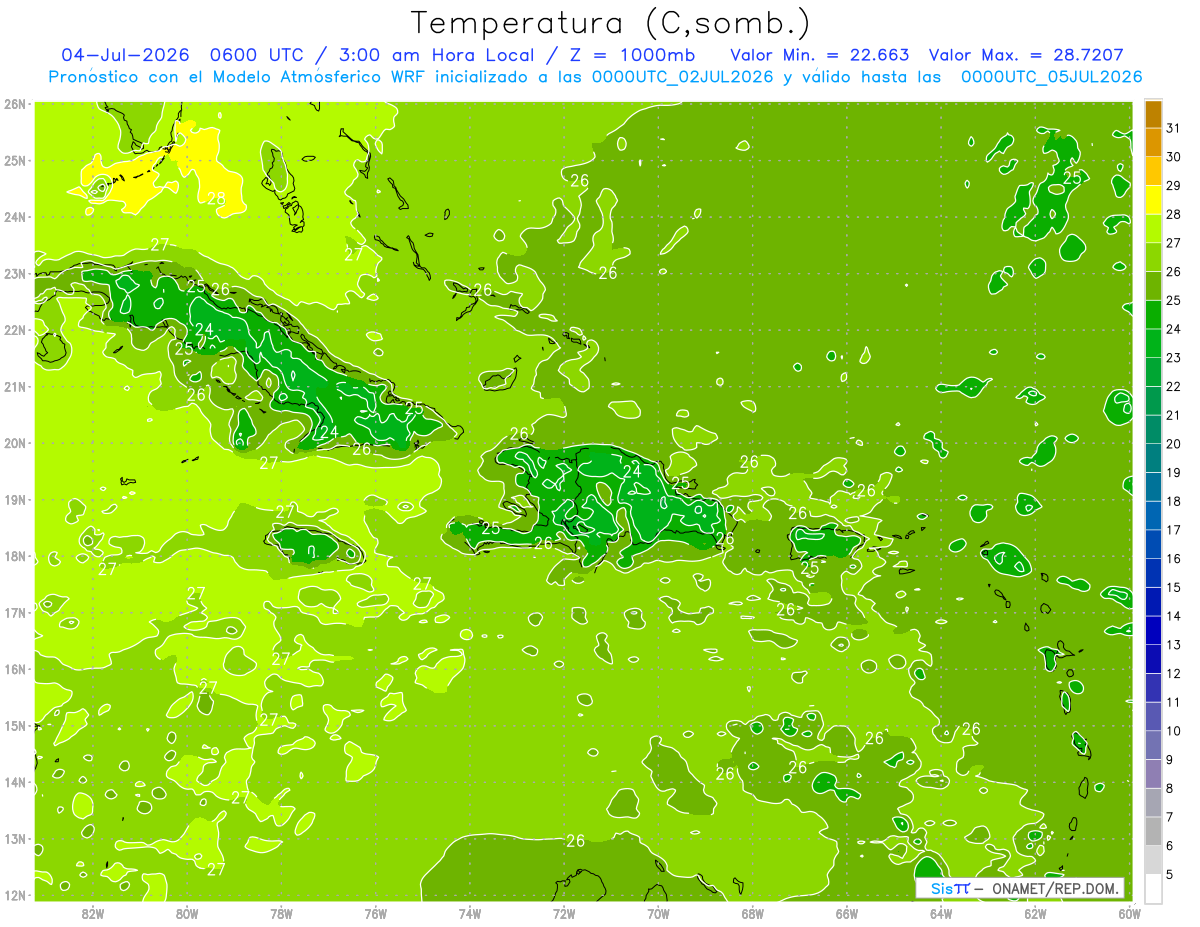The image size is (1200, 927).
Task: Click the brown swatch above 31 on the color scale
Action: 1153,114
